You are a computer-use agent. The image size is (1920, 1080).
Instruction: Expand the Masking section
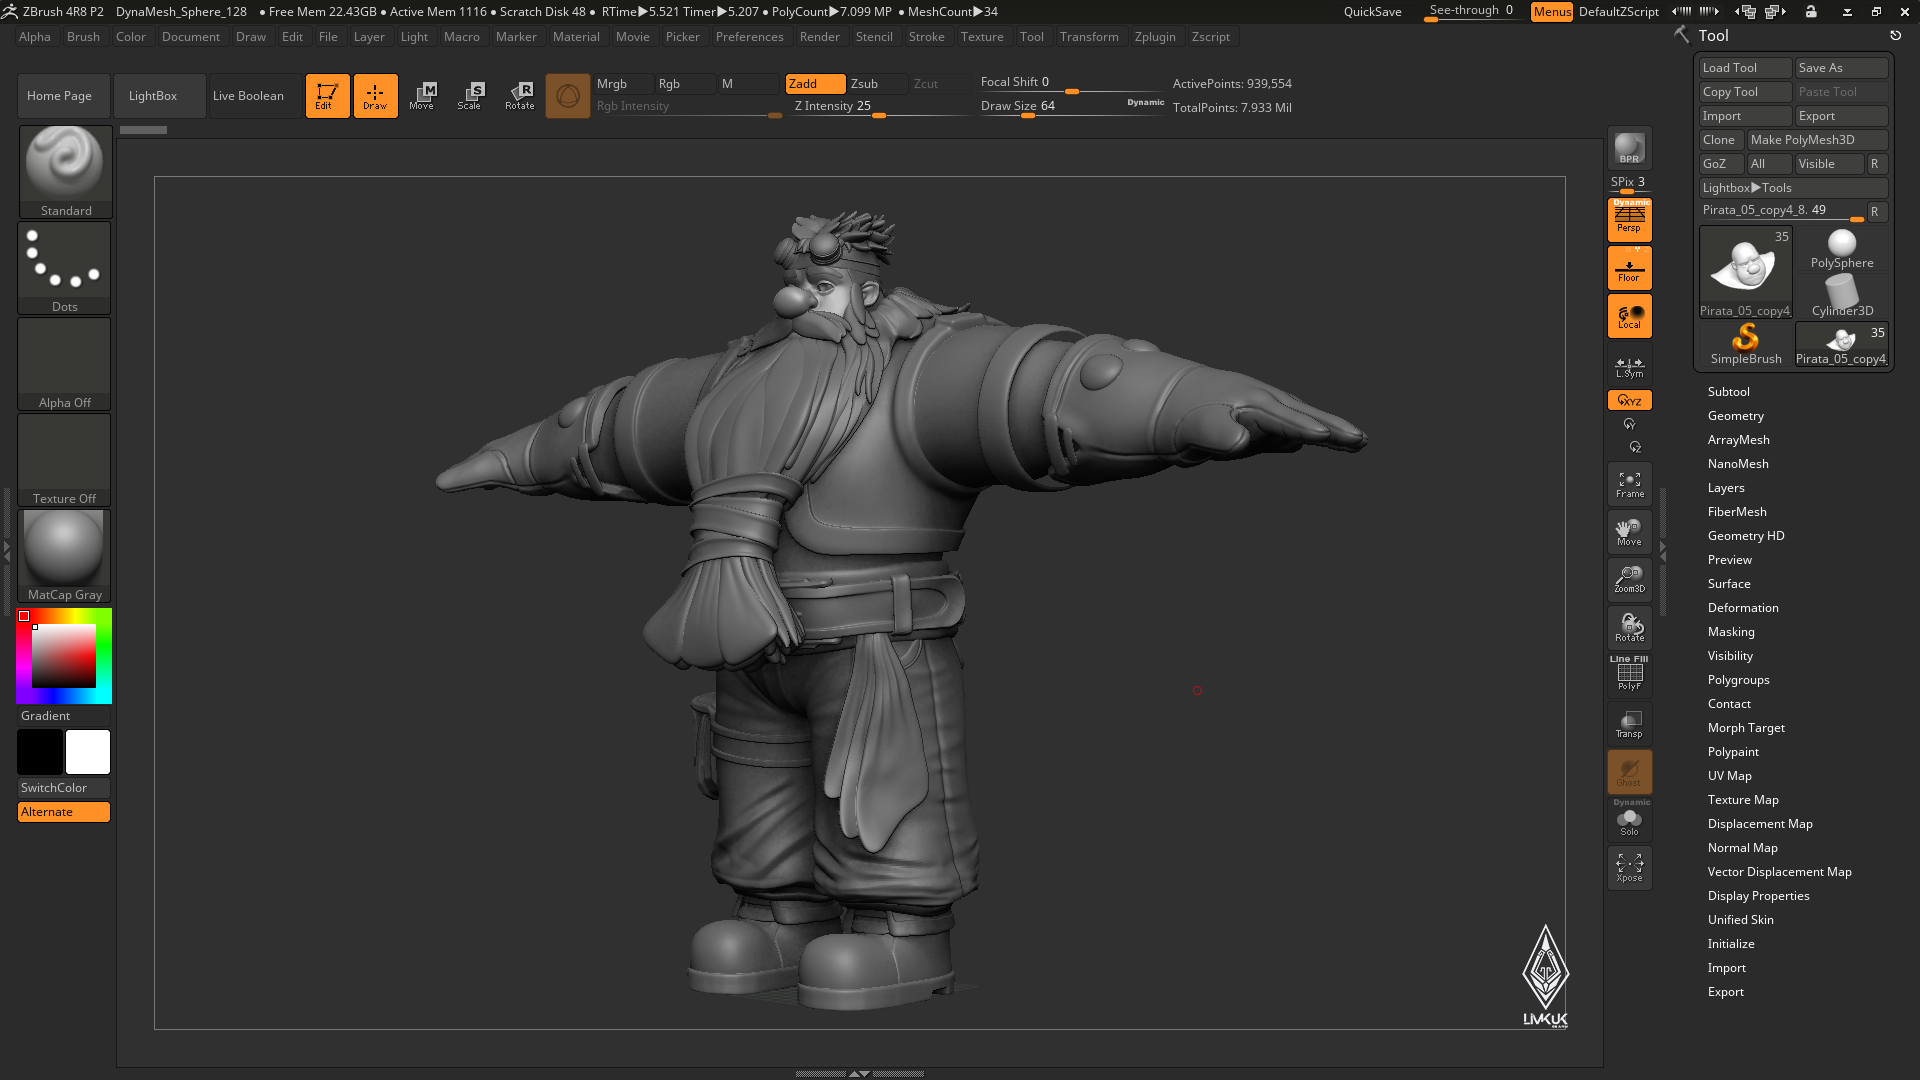[x=1730, y=632]
